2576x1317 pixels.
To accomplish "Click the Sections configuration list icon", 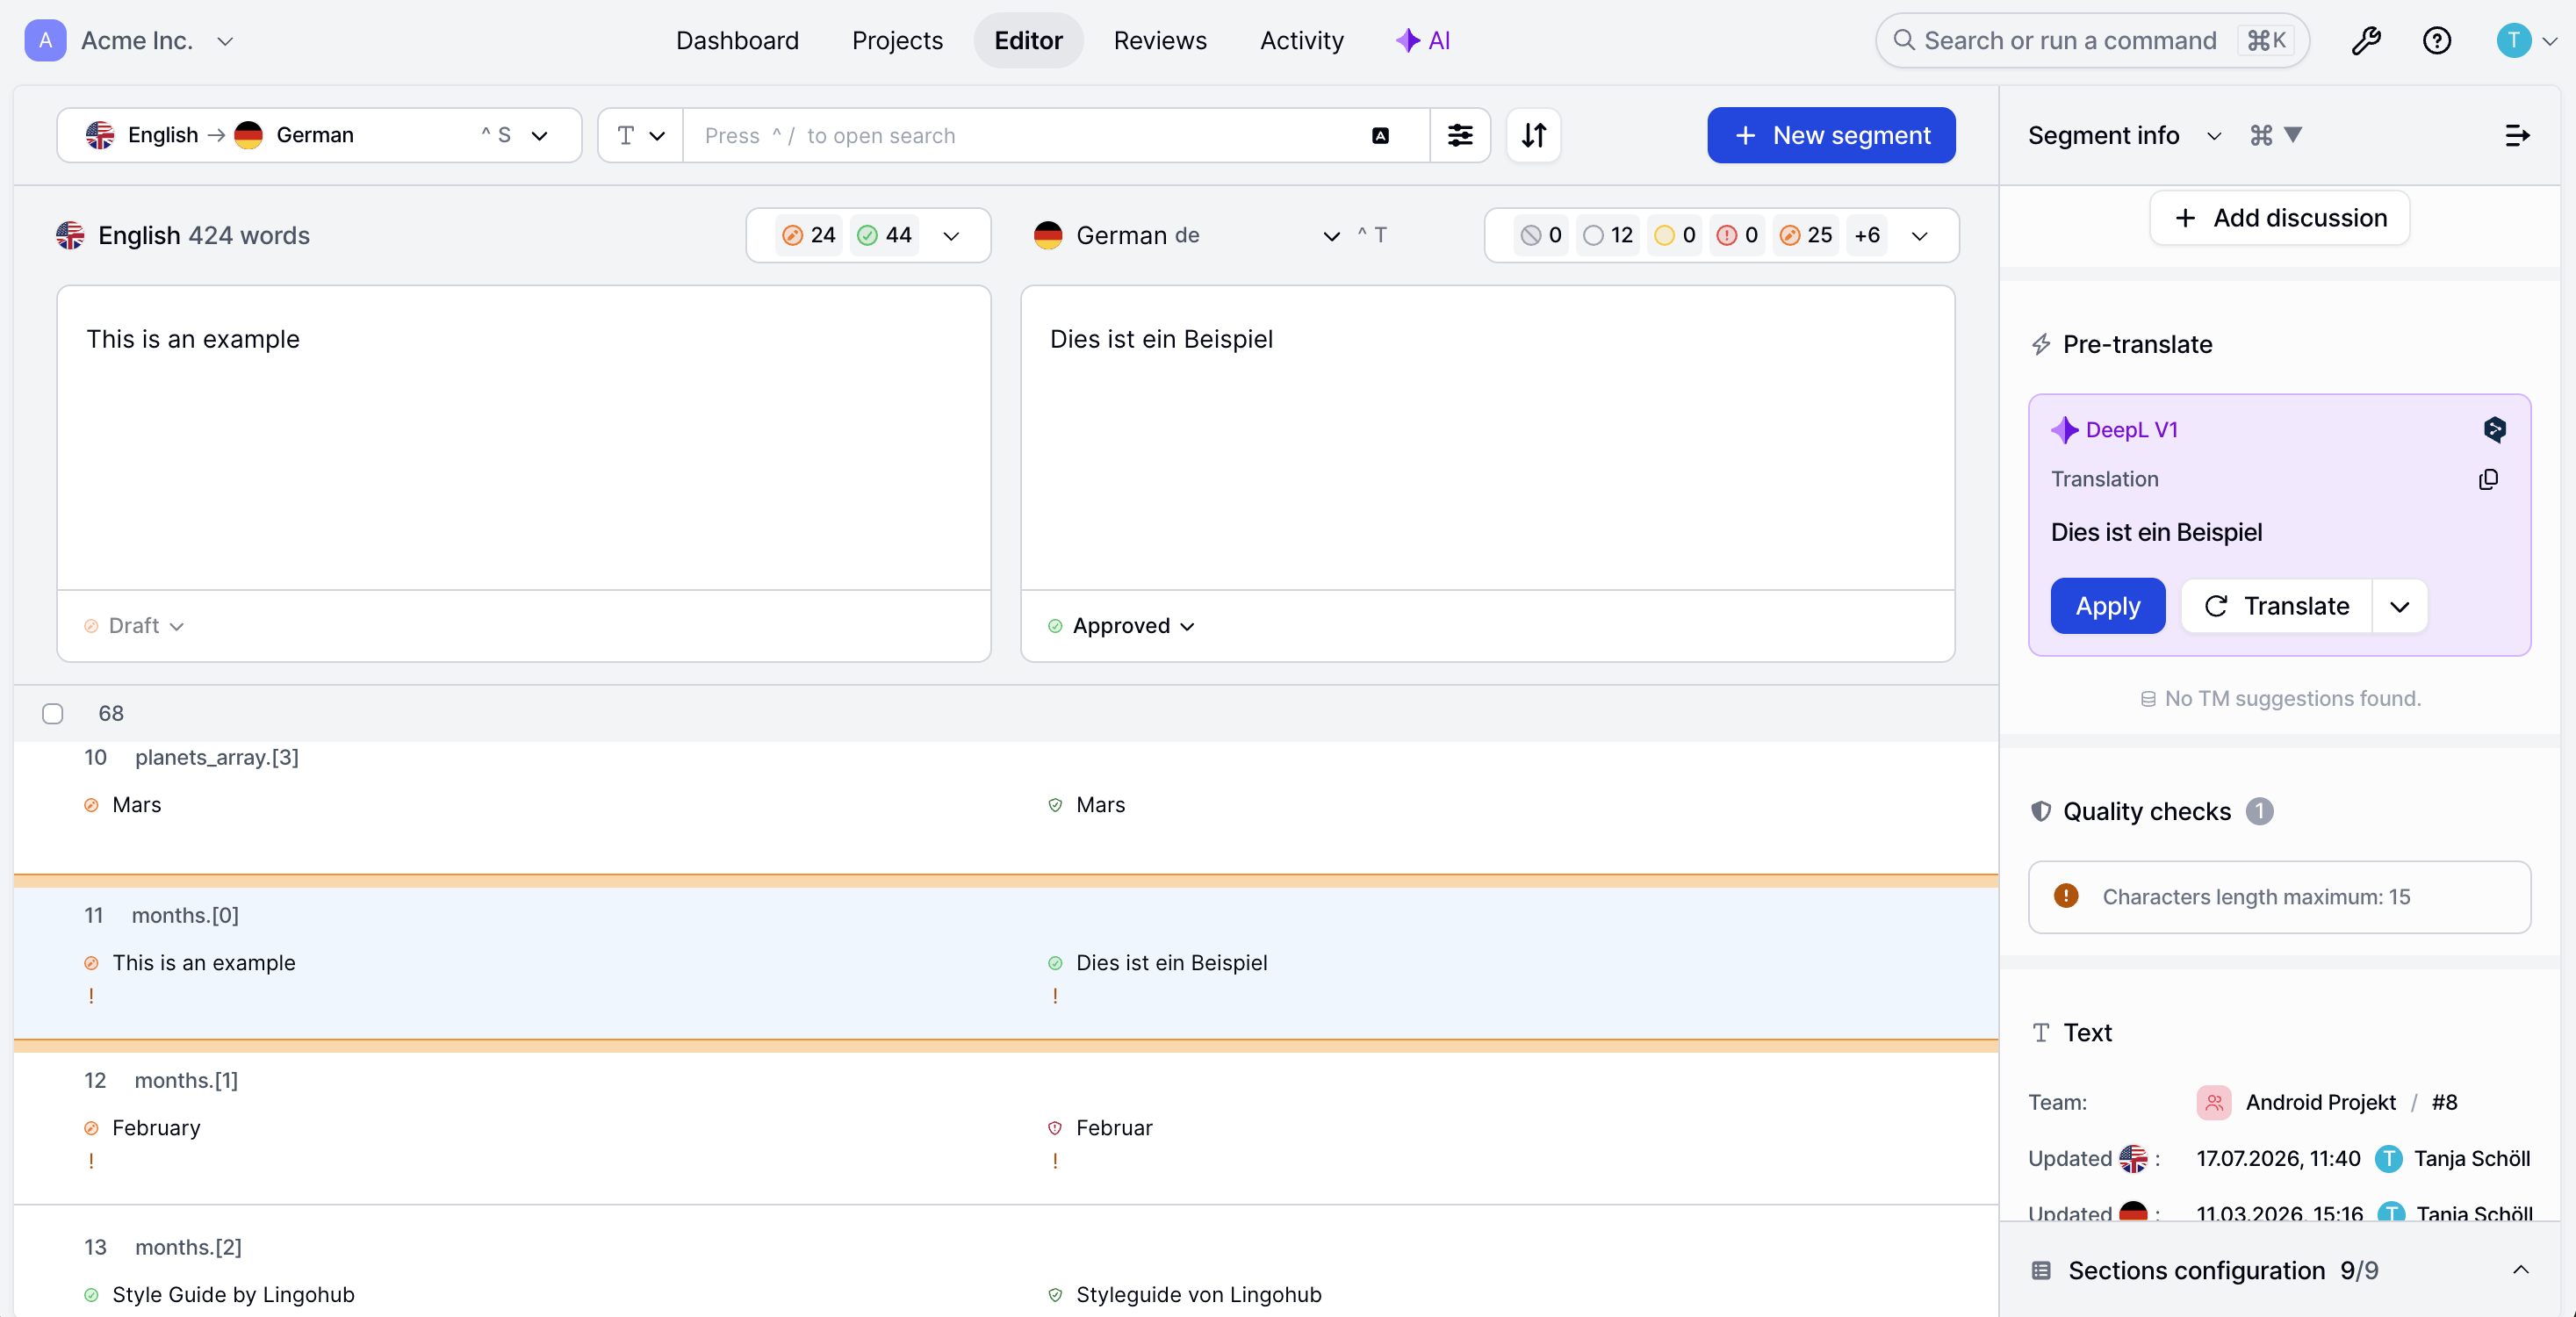I will click(x=2041, y=1270).
